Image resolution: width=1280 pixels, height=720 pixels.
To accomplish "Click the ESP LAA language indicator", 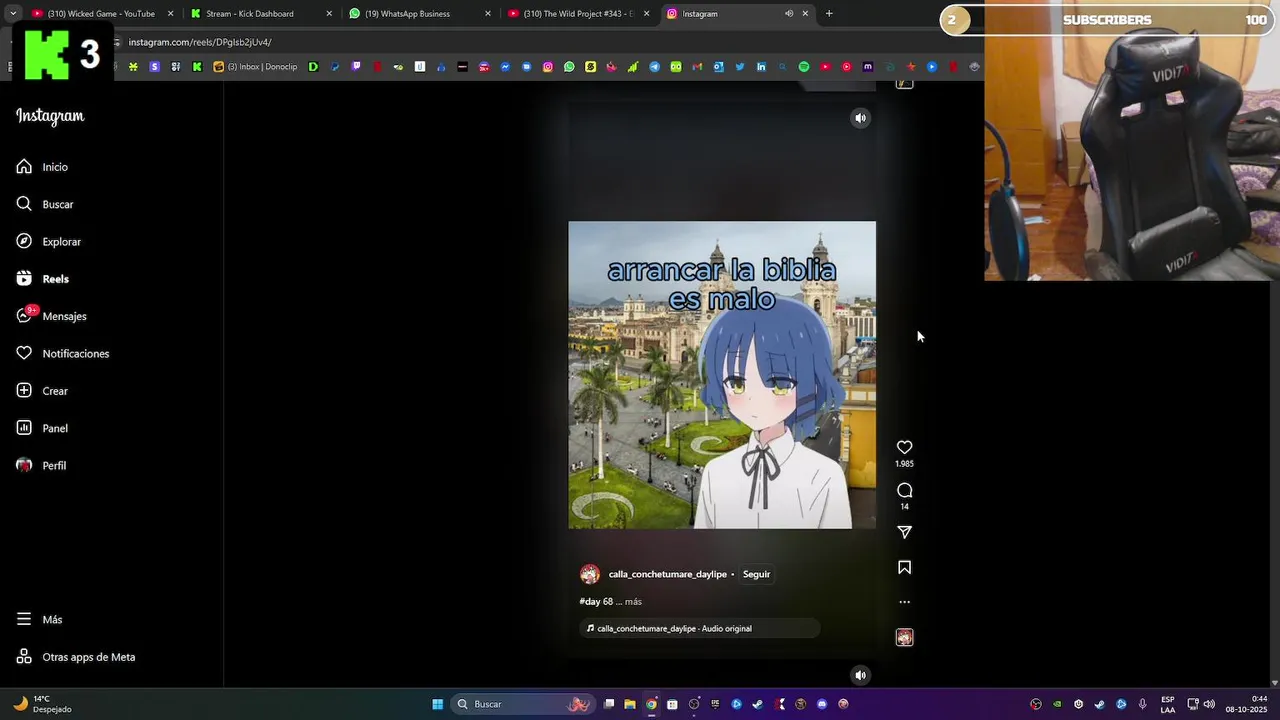I will [1168, 704].
